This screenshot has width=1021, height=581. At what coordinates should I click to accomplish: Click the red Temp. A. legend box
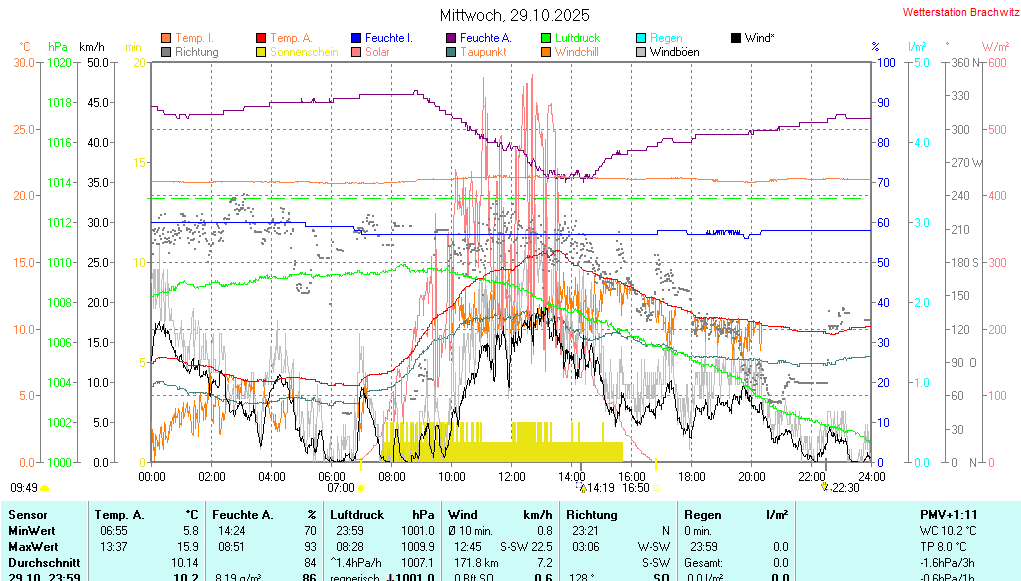pos(262,38)
